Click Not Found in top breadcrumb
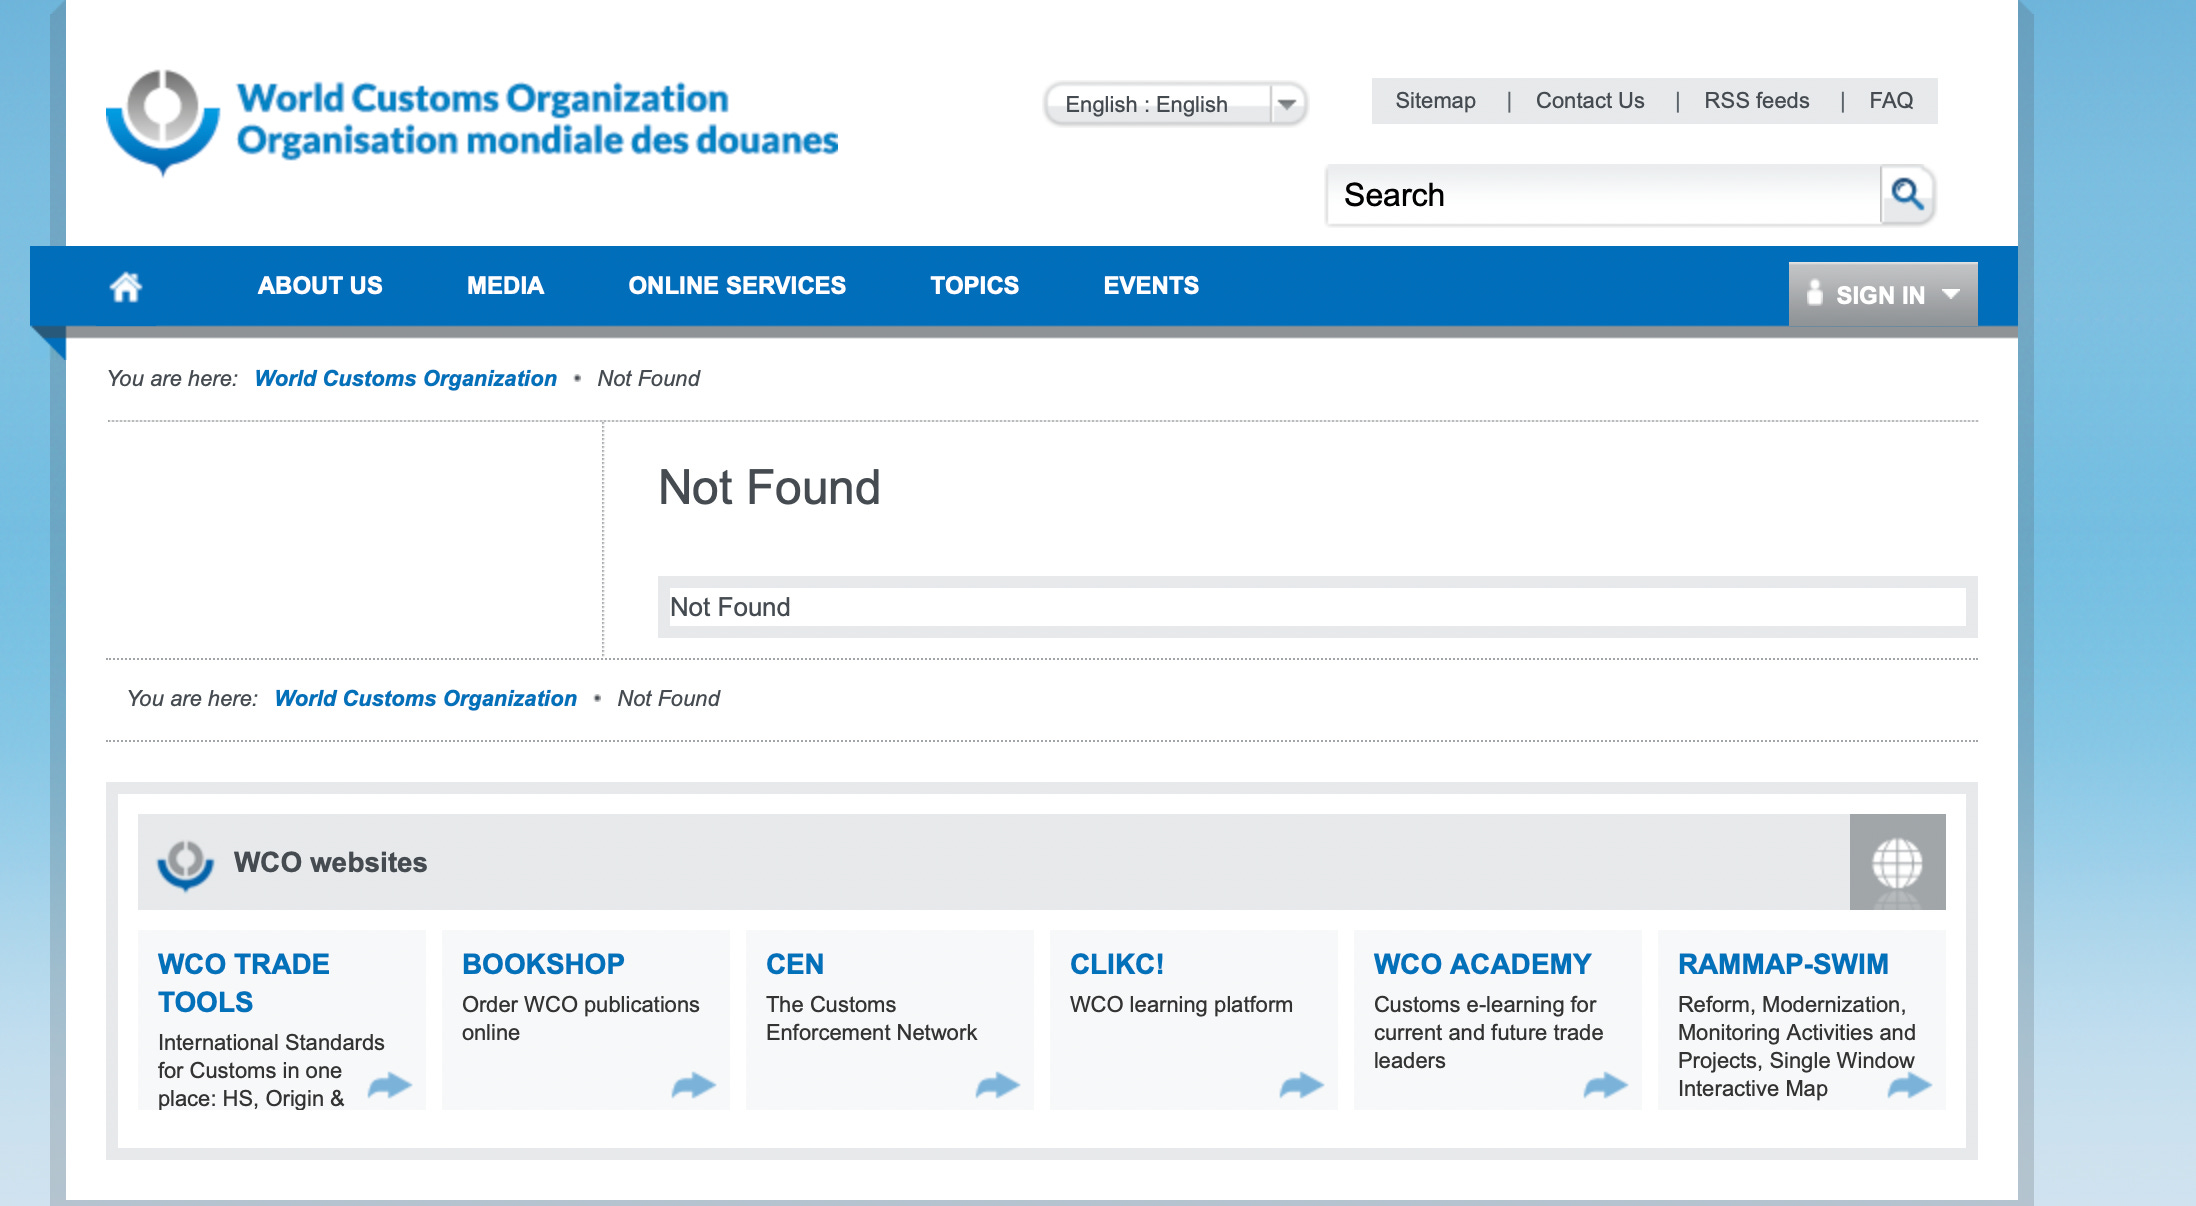Viewport: 2196px width, 1206px height. [x=649, y=379]
